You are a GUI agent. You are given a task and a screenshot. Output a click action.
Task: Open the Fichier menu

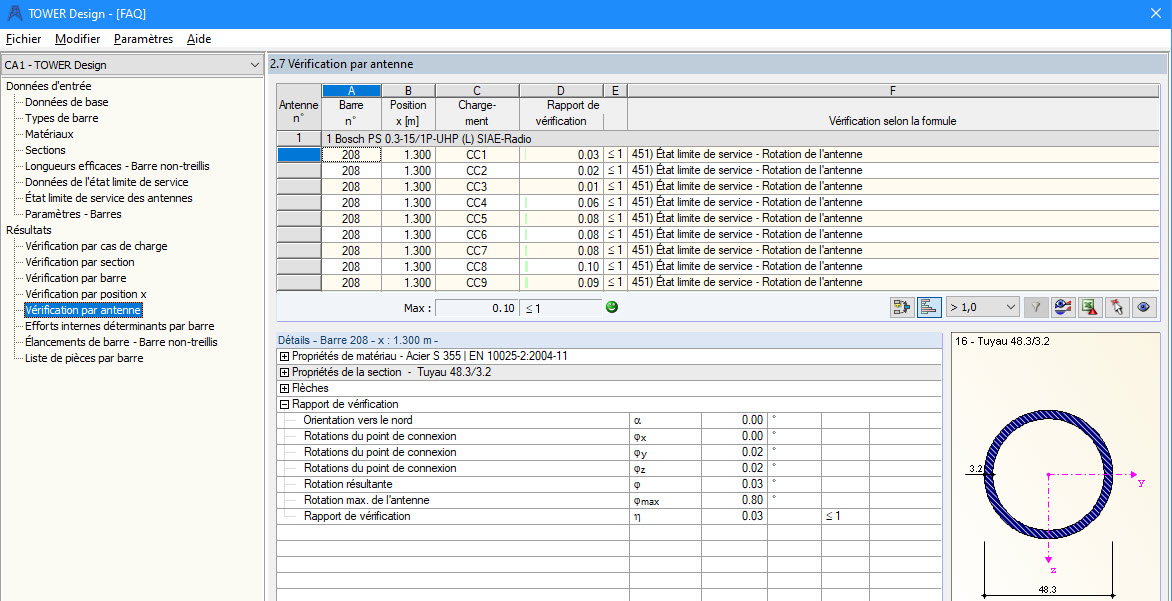pos(23,39)
